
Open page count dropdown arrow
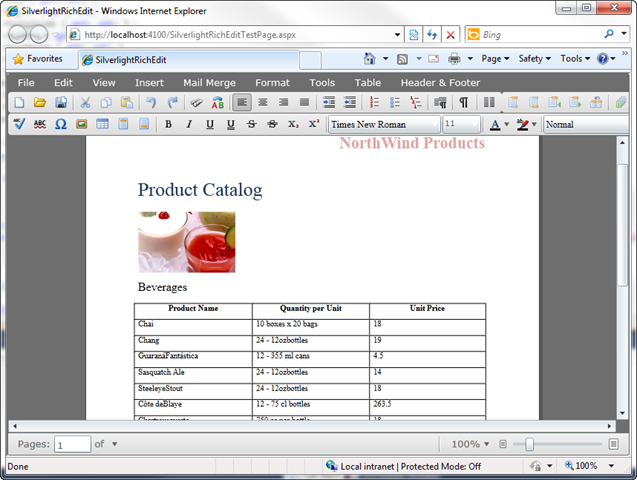coord(115,444)
